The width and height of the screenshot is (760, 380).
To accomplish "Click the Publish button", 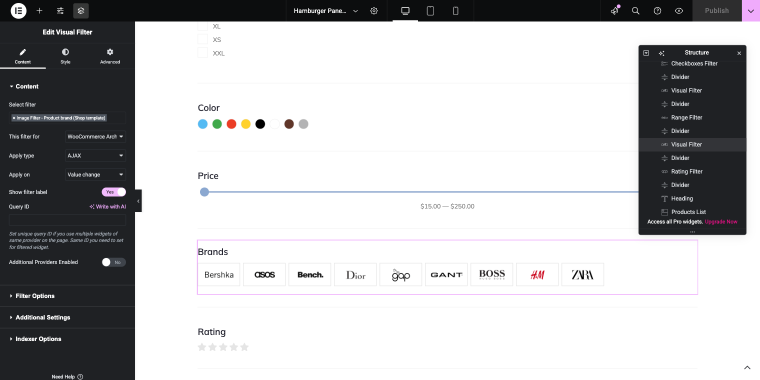I will (717, 11).
